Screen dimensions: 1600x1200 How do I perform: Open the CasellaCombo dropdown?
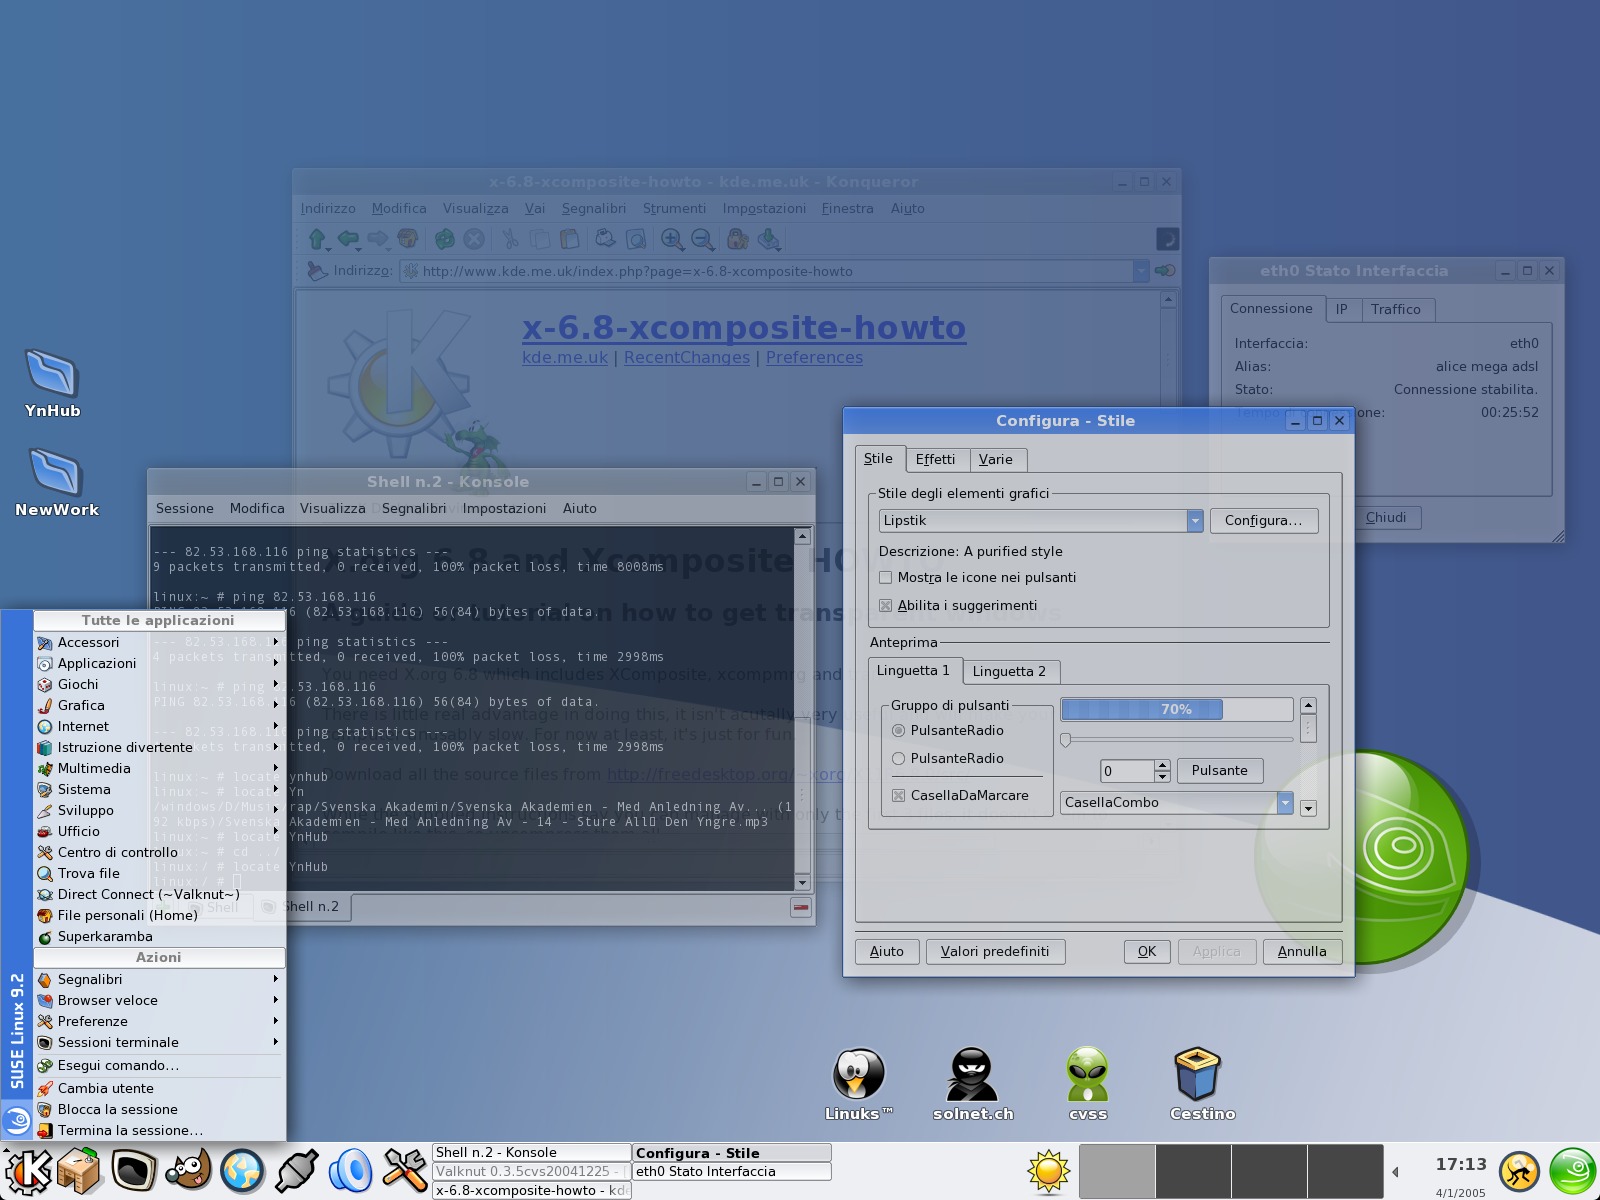point(1177,803)
